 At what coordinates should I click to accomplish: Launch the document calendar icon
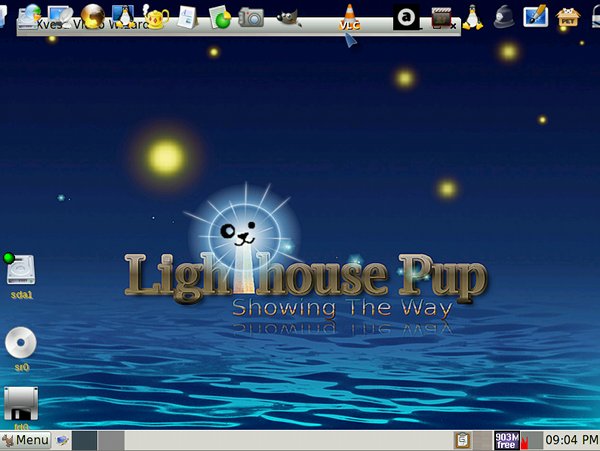(x=188, y=17)
